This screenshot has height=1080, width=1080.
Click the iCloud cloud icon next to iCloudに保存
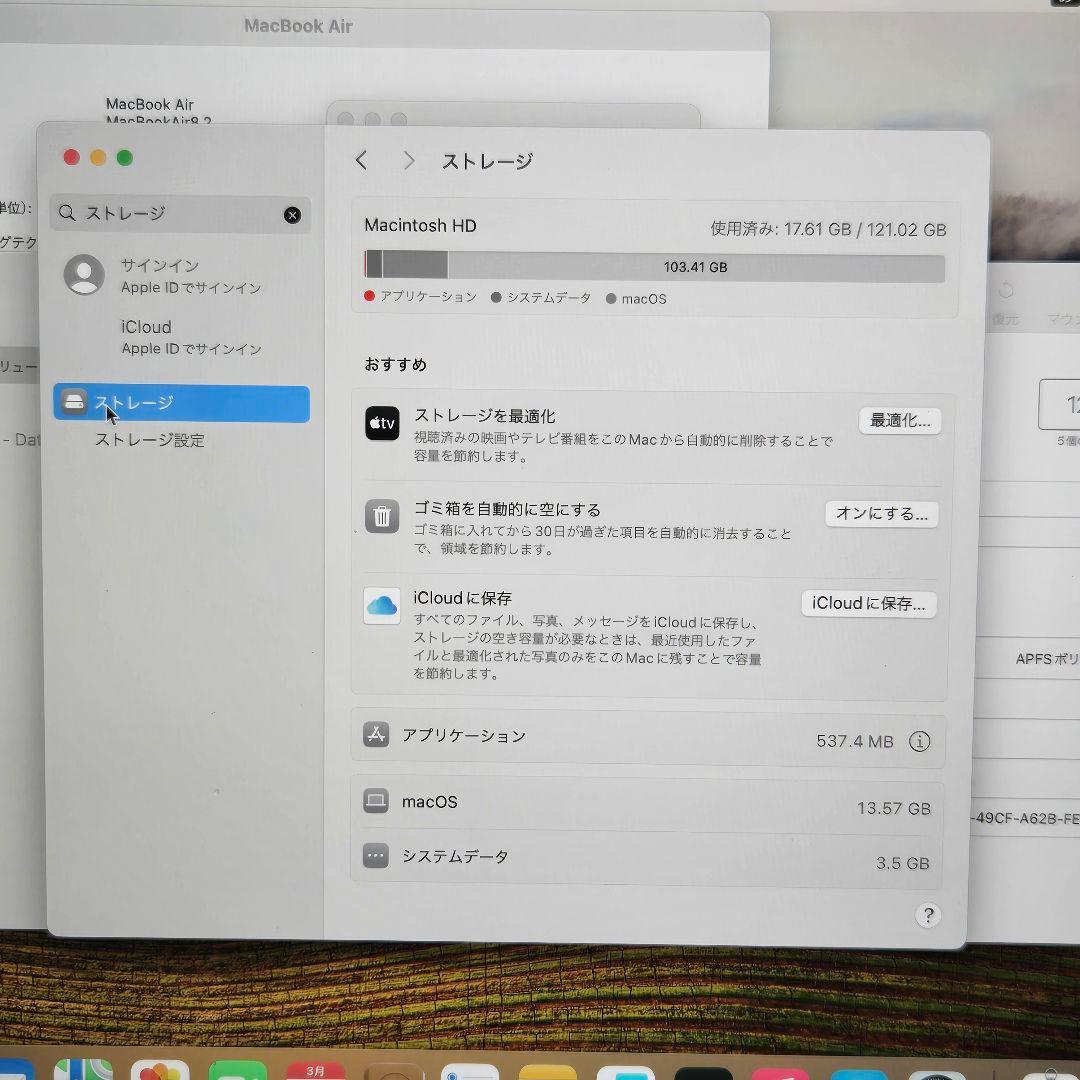(x=381, y=605)
